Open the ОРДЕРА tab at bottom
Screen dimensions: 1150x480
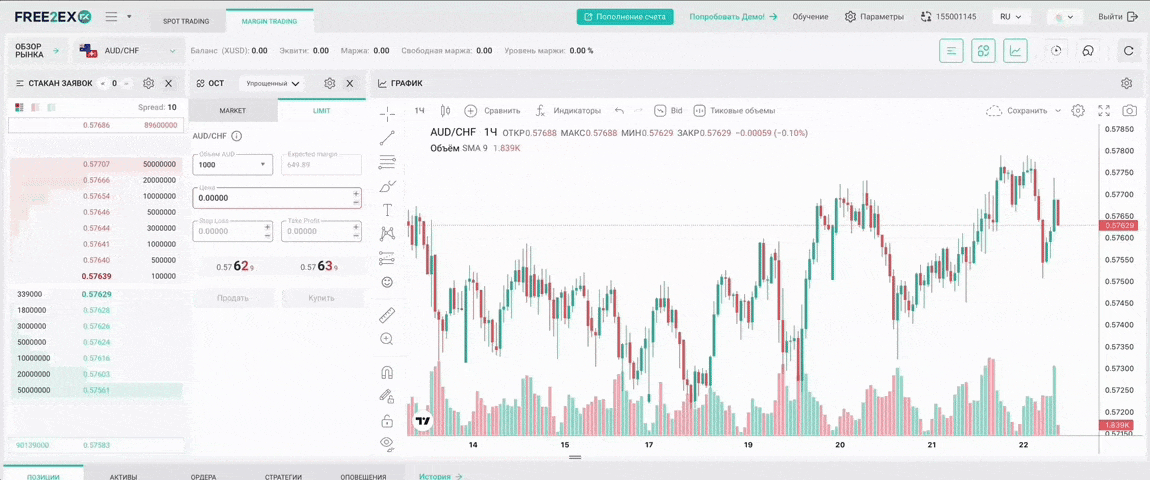click(x=203, y=477)
